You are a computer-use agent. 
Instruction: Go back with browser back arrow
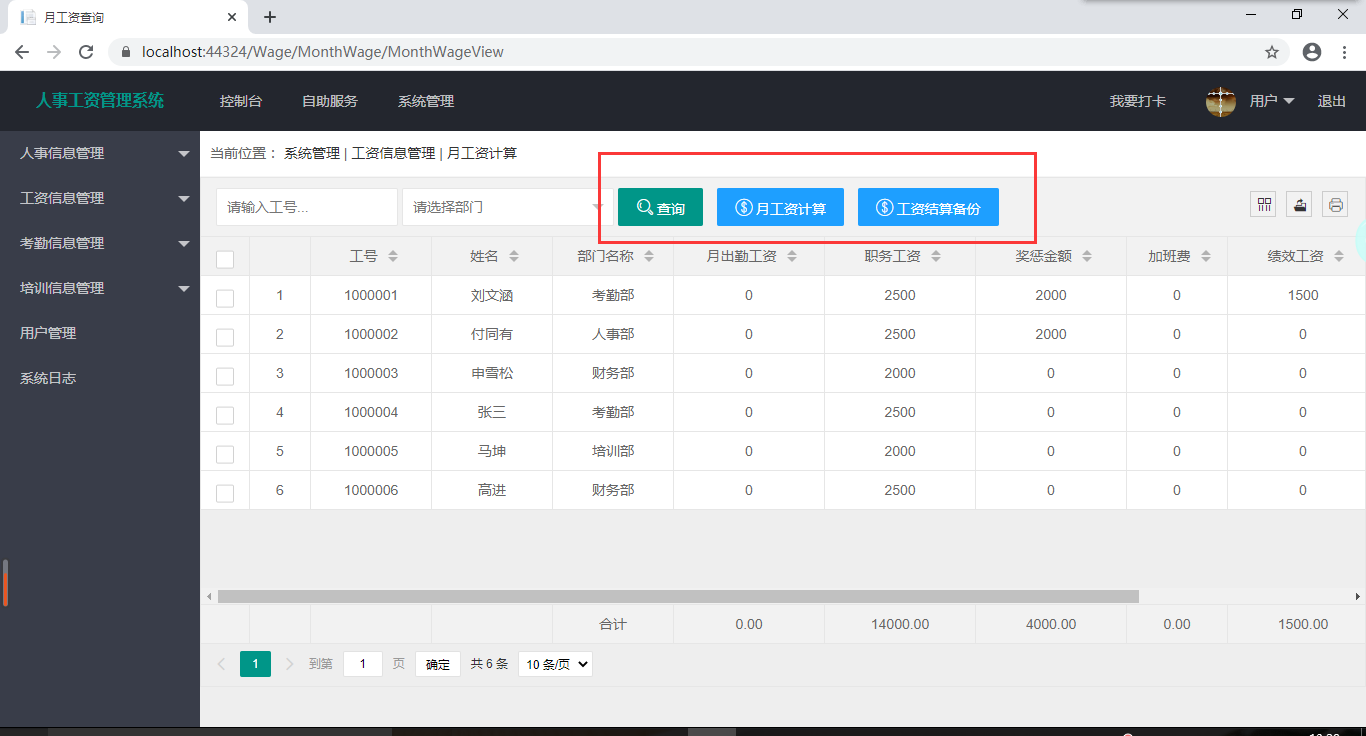click(x=22, y=52)
